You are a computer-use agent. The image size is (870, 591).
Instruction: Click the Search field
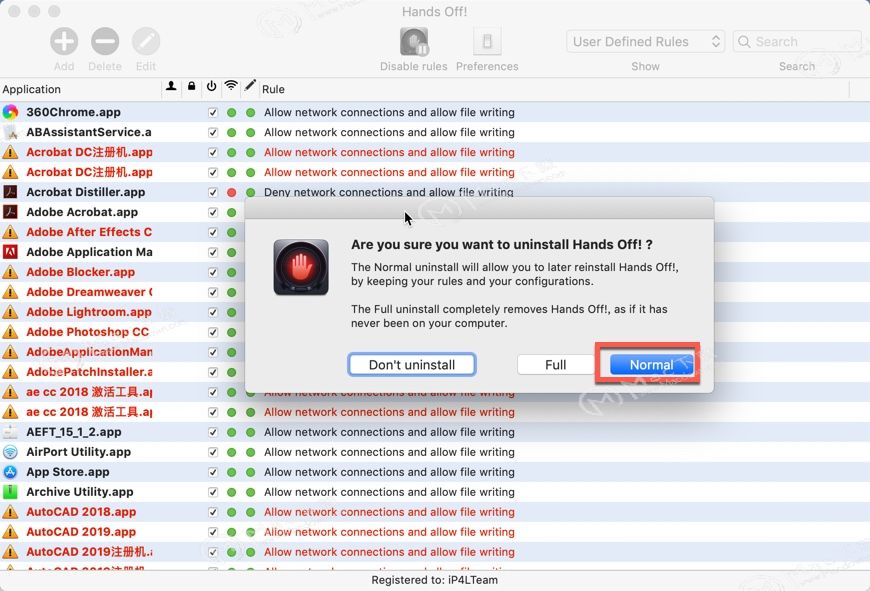coord(797,42)
